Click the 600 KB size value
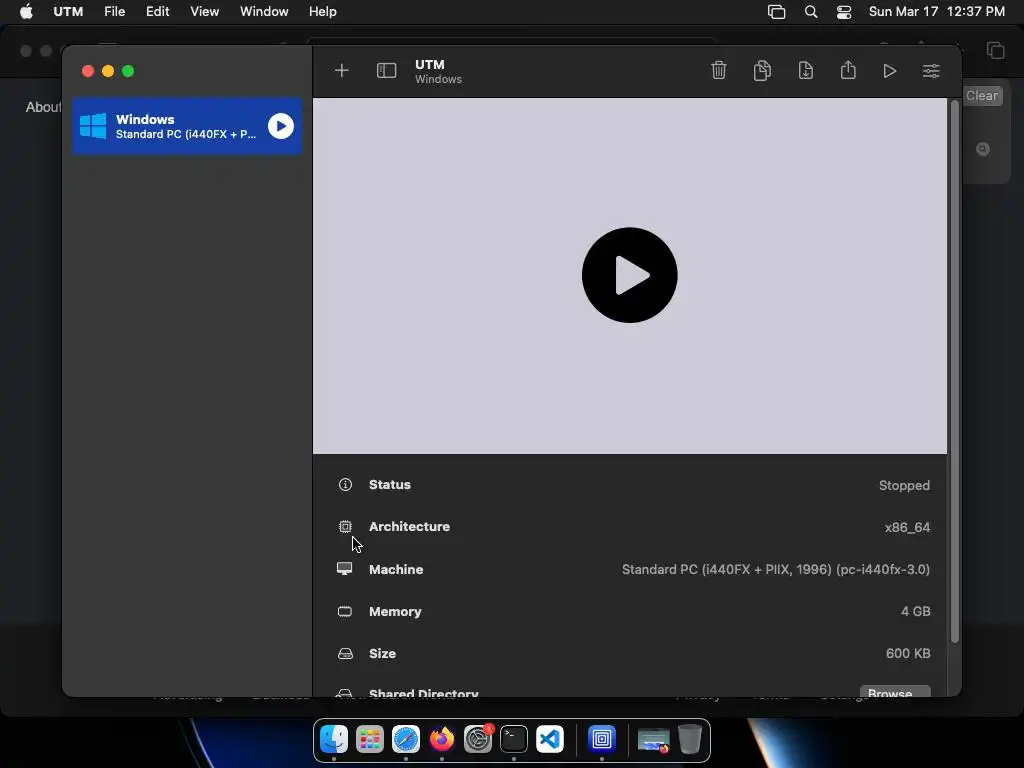Screen dimensions: 1024x768 pyautogui.click(x=908, y=654)
